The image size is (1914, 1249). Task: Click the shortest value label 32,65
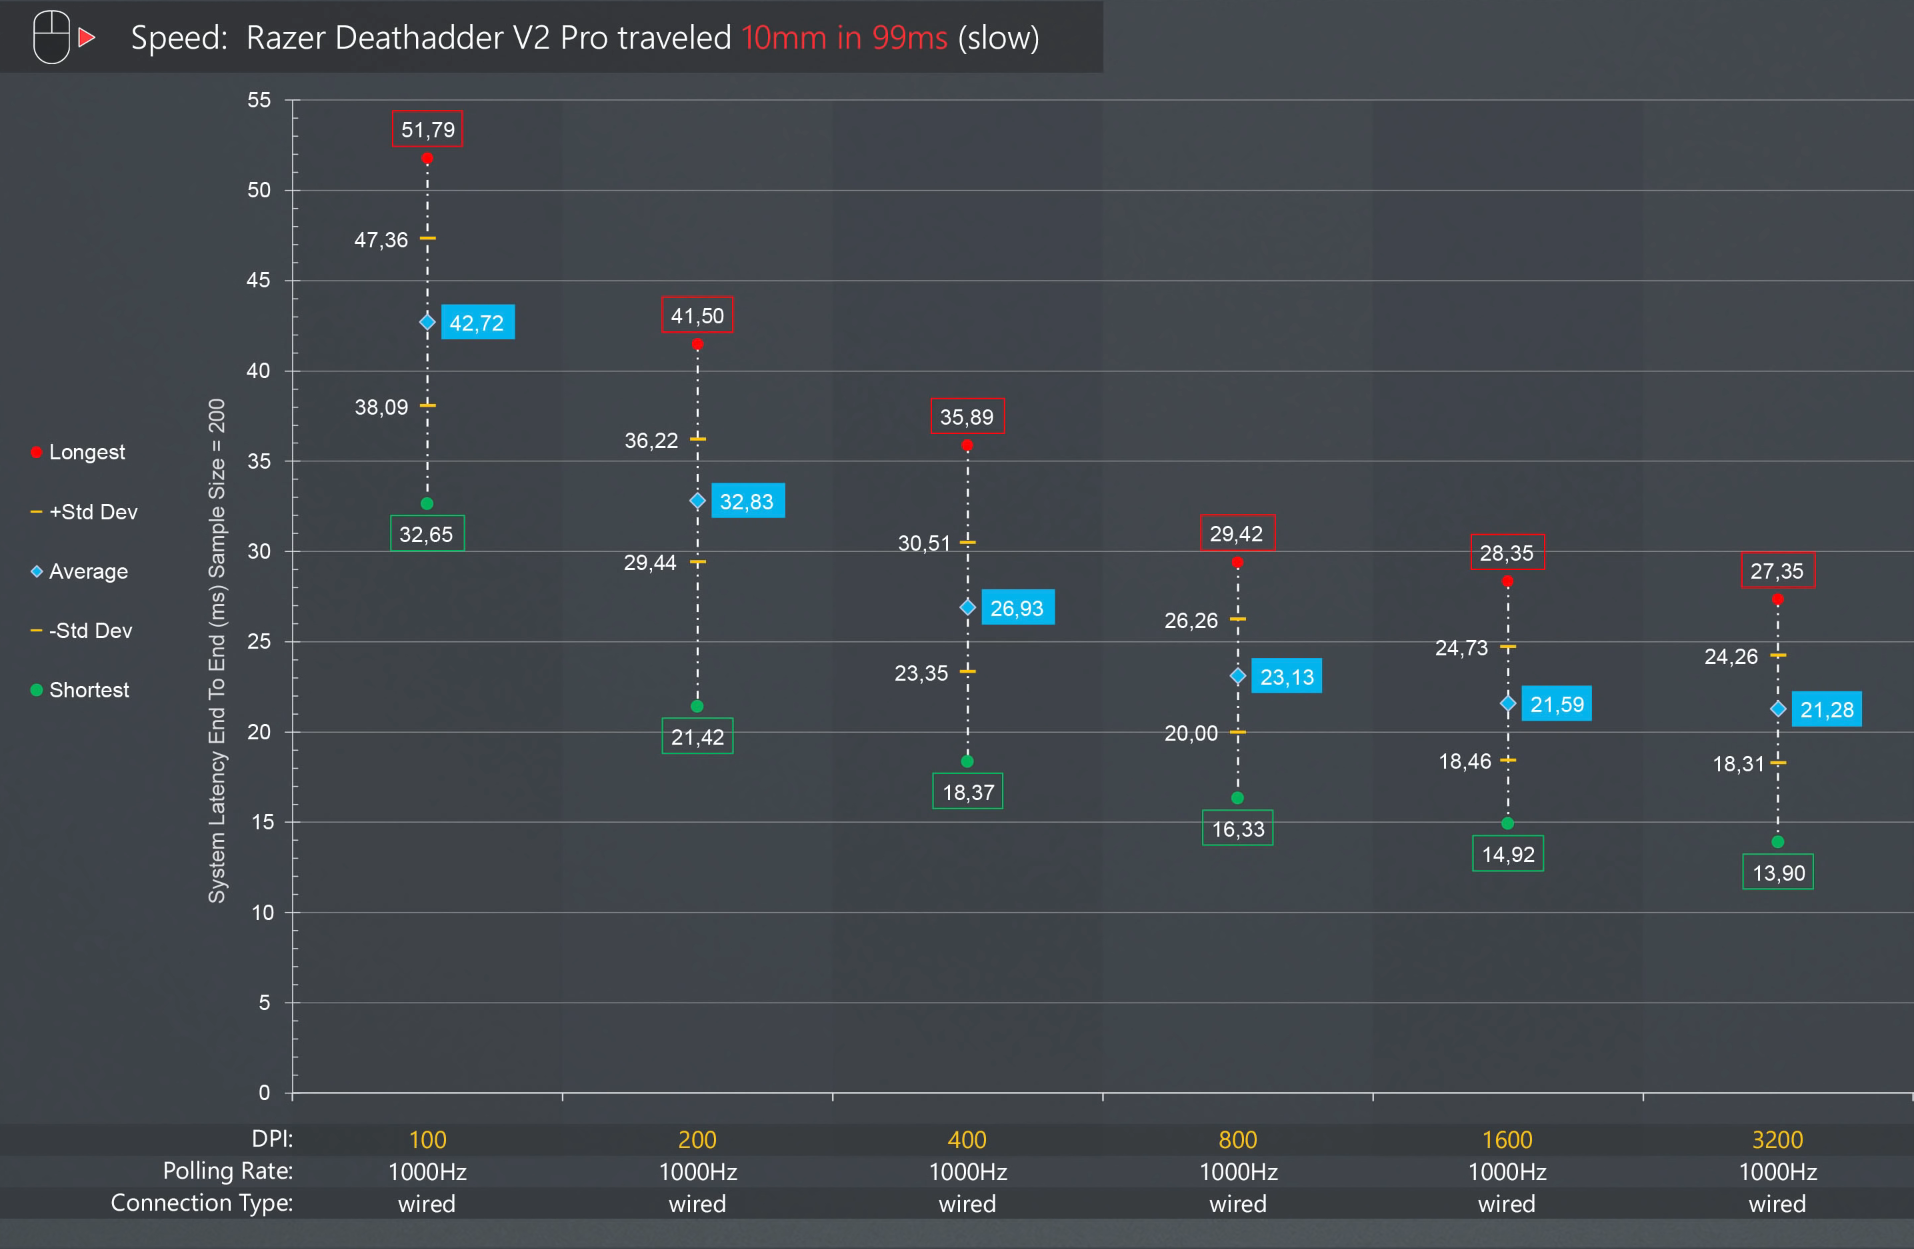point(427,534)
